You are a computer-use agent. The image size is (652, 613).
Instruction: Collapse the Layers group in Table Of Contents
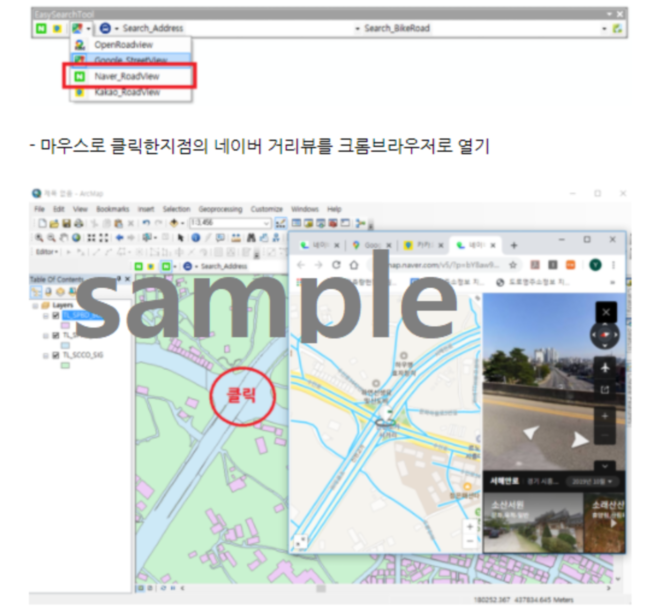click(35, 306)
